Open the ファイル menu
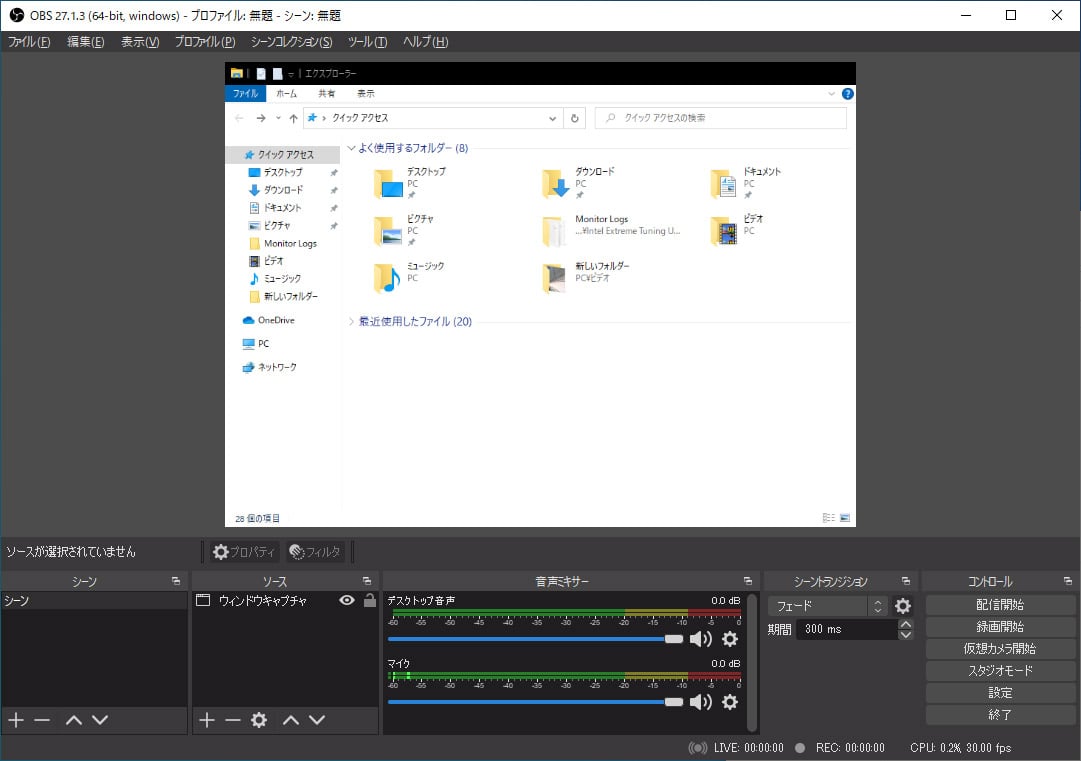The height and width of the screenshot is (761, 1081). tap(29, 42)
